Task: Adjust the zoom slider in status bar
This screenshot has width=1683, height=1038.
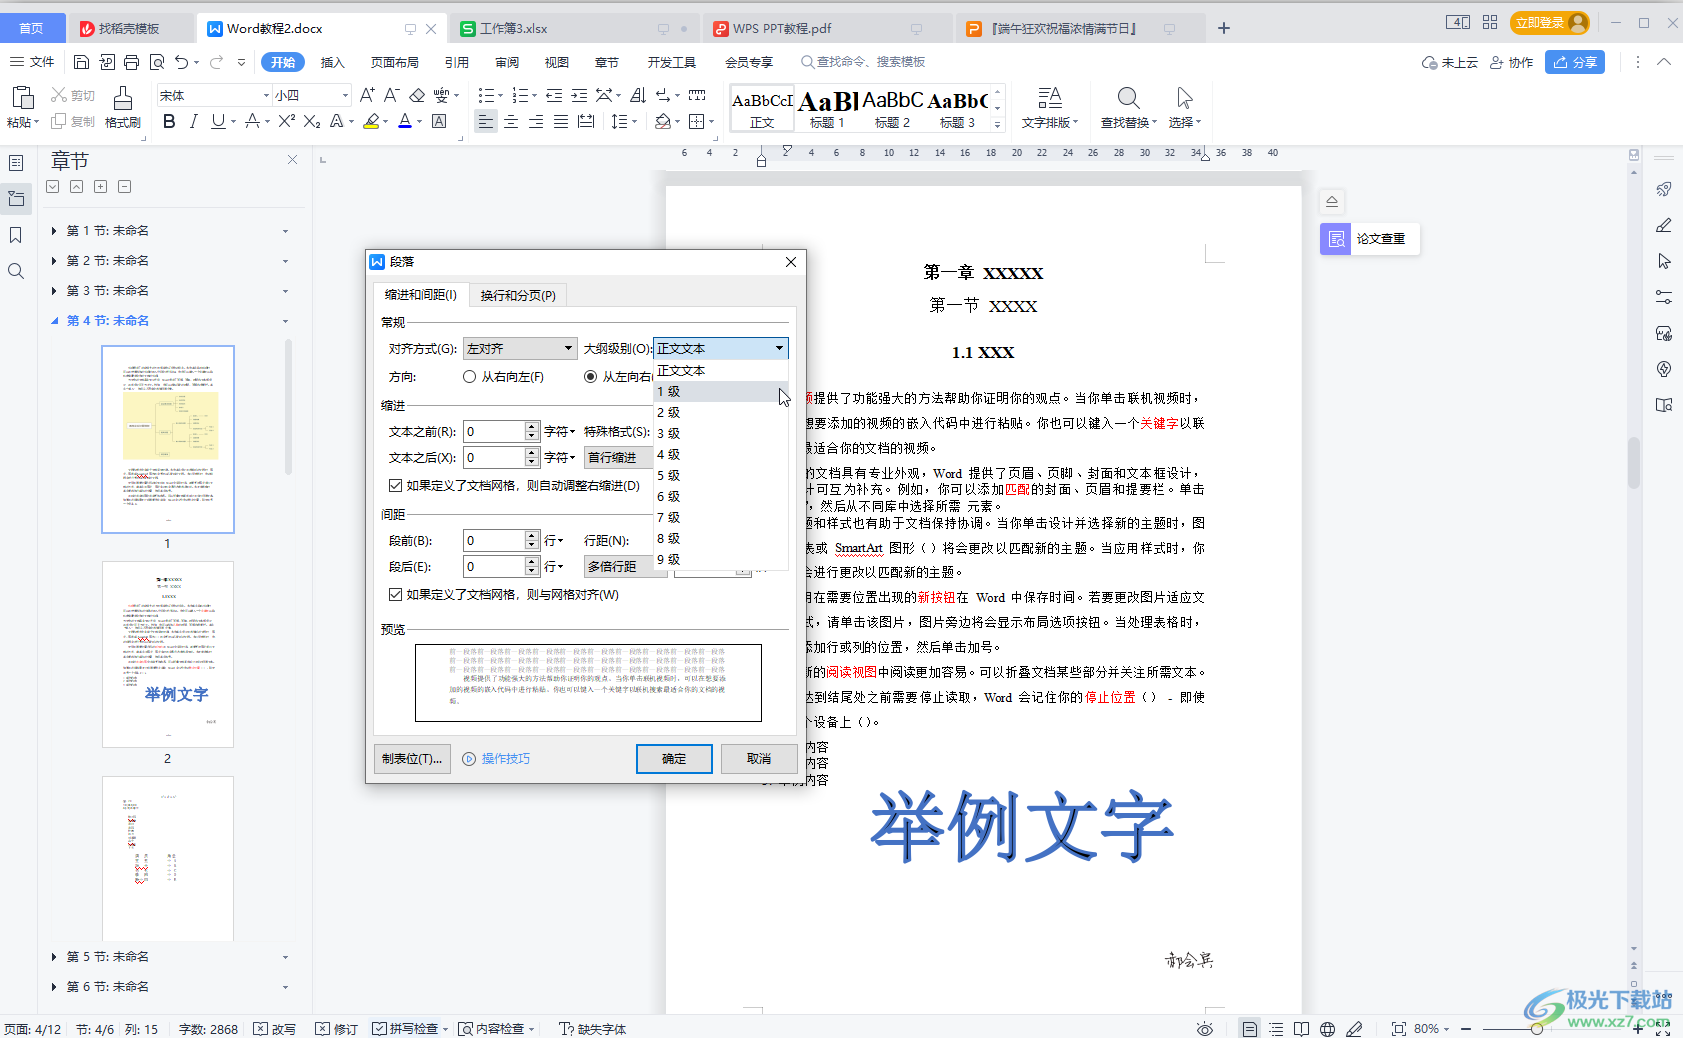Action: pos(1536,1029)
